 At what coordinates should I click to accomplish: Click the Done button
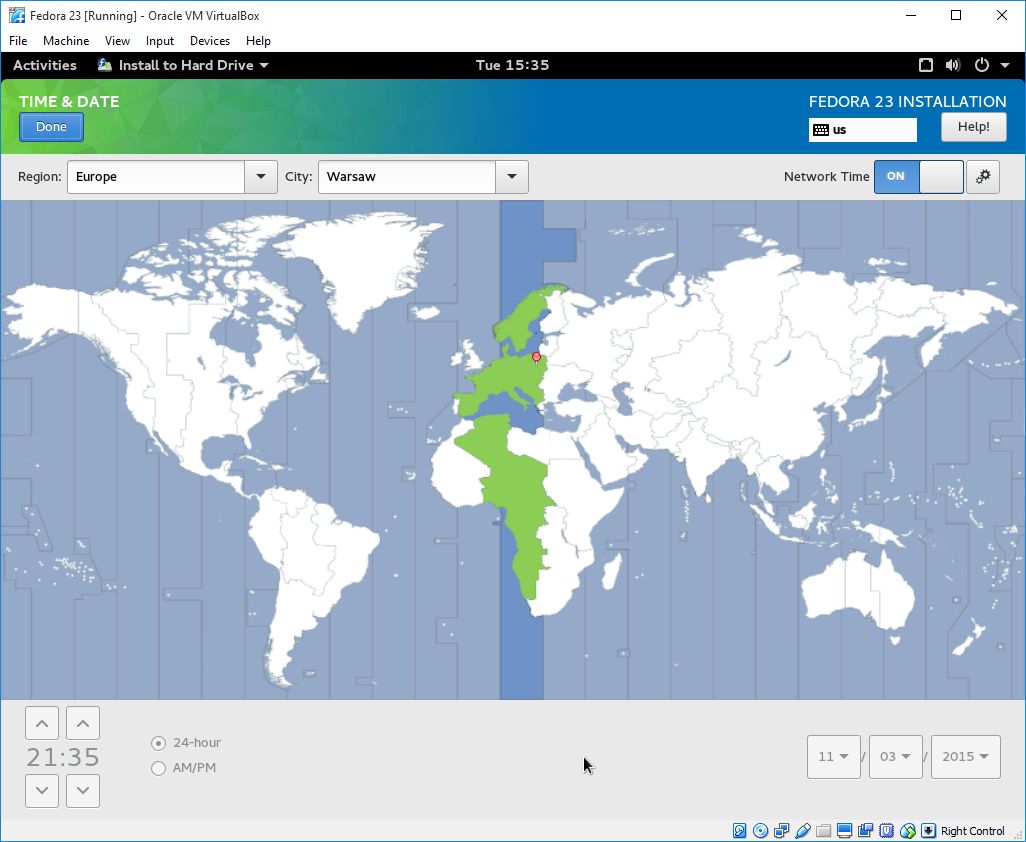pyautogui.click(x=51, y=127)
